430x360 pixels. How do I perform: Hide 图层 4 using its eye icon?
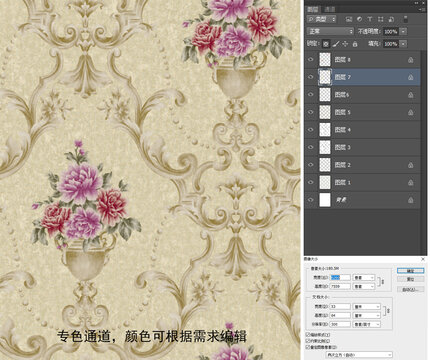tap(311, 130)
